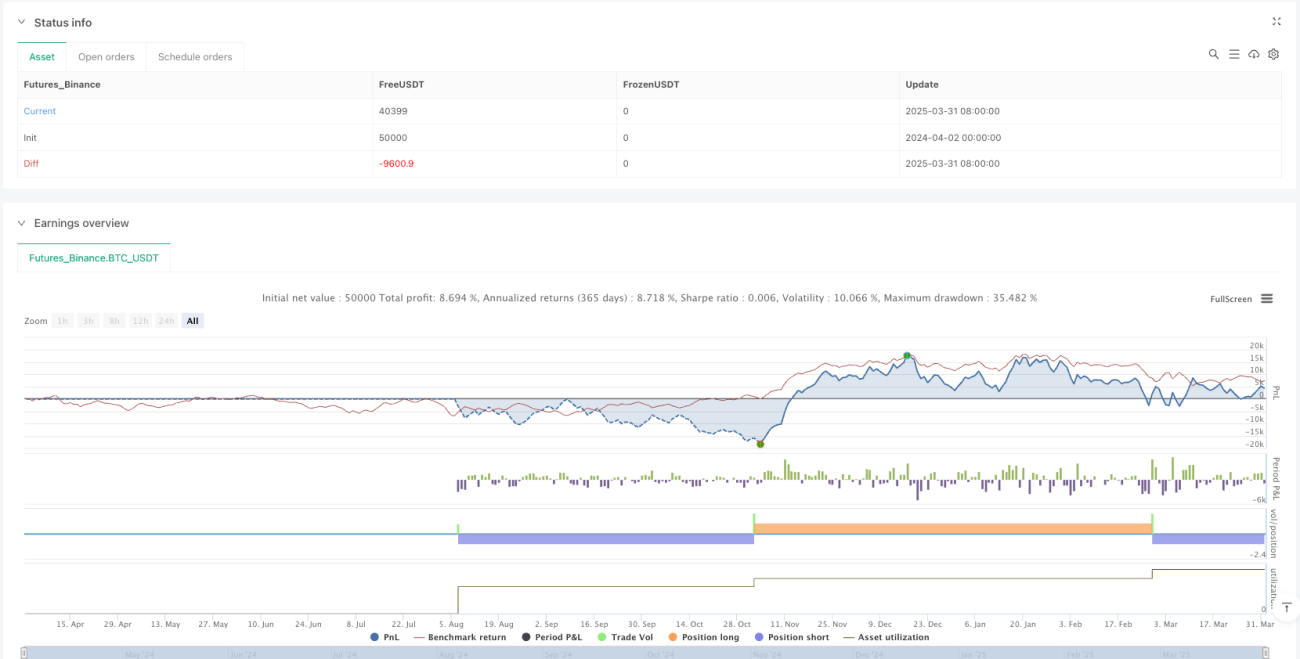Click the chart statistics summary line
This screenshot has width=1300, height=659.
click(649, 298)
